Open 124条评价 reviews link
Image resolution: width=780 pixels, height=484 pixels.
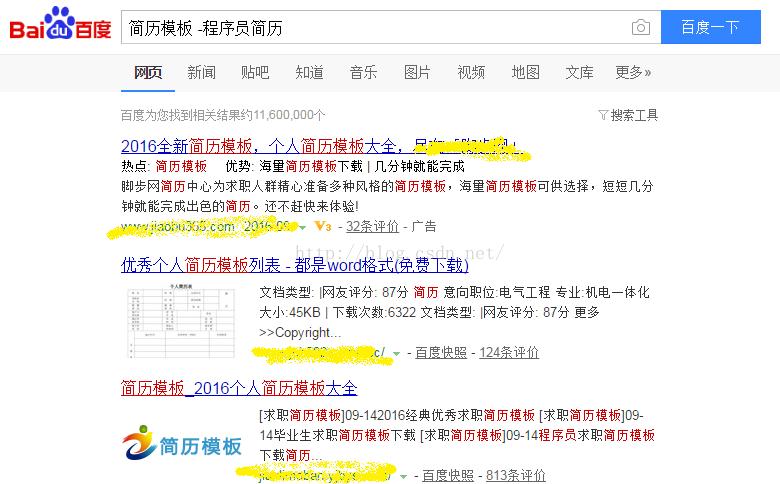(x=509, y=353)
